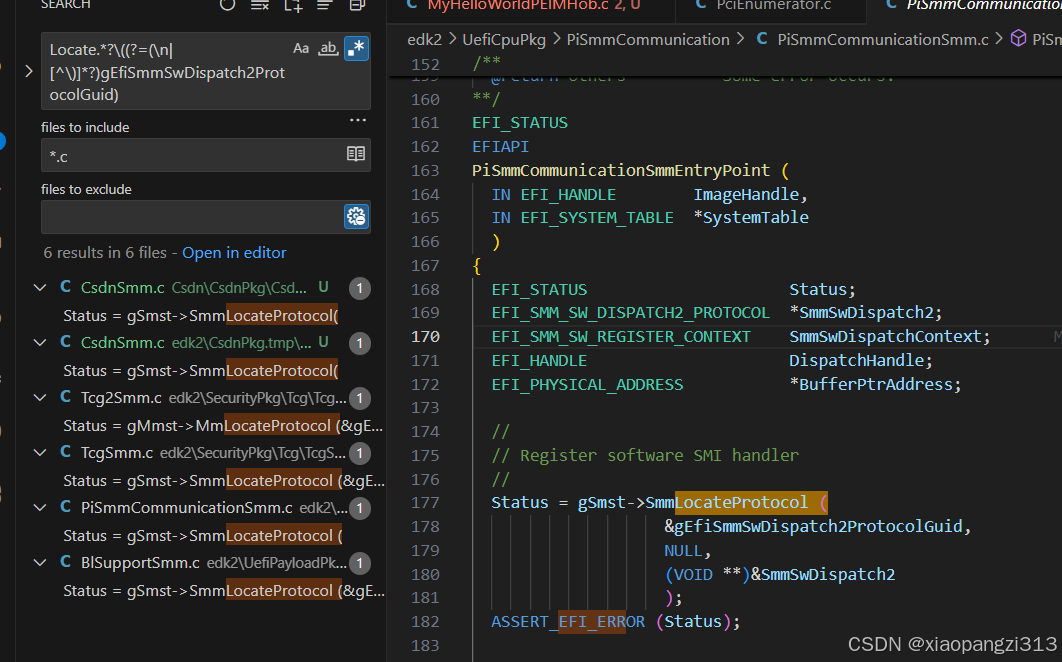The width and height of the screenshot is (1062, 662).
Task: Click '6 results in 6 files' summary
Action: (x=105, y=253)
